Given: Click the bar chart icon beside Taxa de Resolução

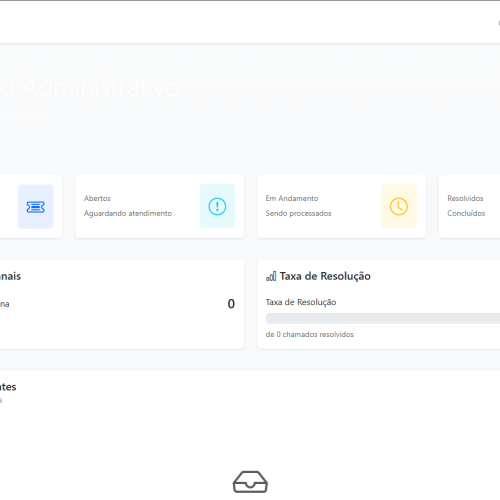Looking at the screenshot, I should click(x=271, y=276).
